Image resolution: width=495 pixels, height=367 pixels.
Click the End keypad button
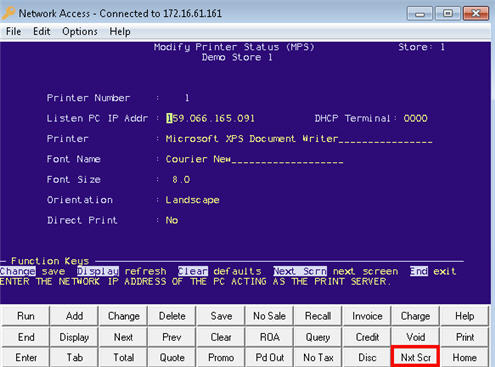click(26, 337)
